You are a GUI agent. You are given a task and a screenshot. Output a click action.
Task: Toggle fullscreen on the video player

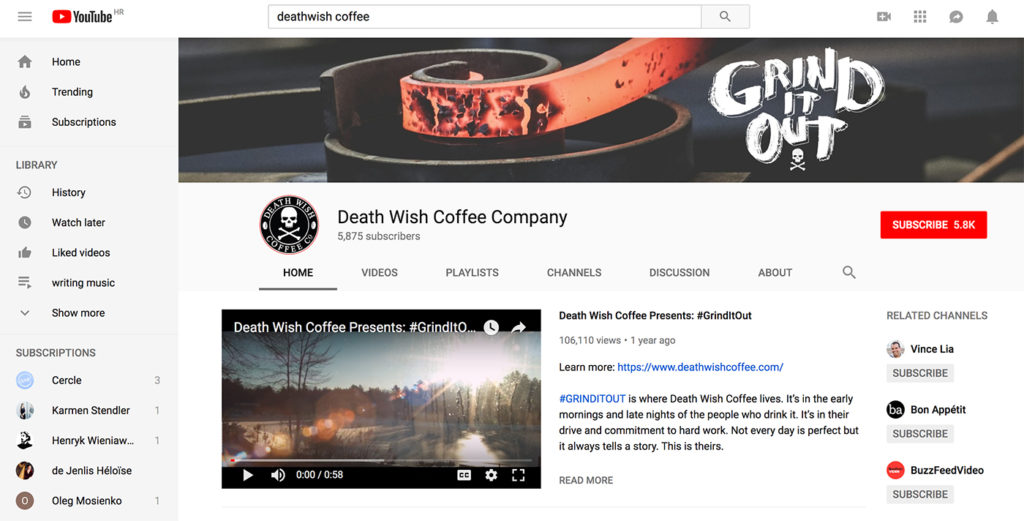tap(519, 475)
